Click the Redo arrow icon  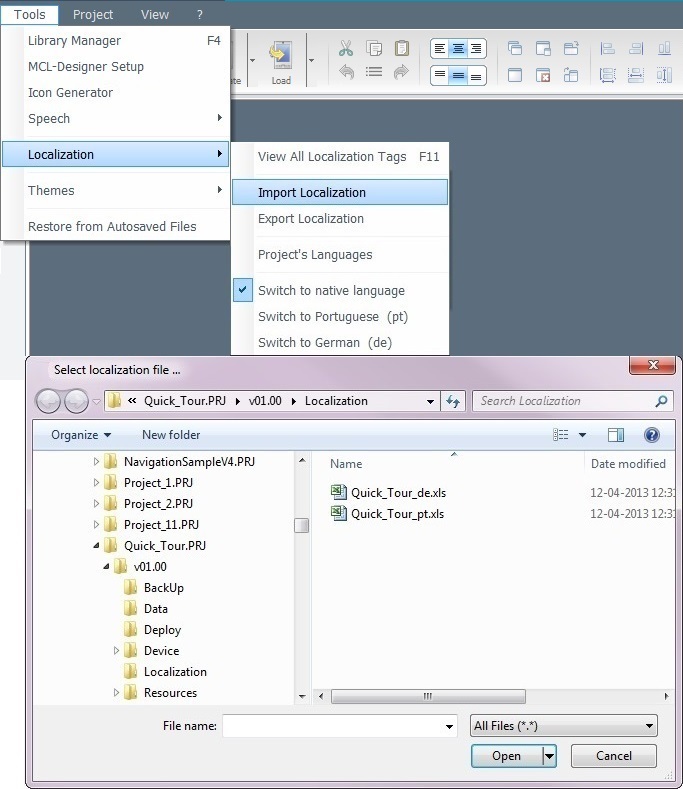(402, 72)
